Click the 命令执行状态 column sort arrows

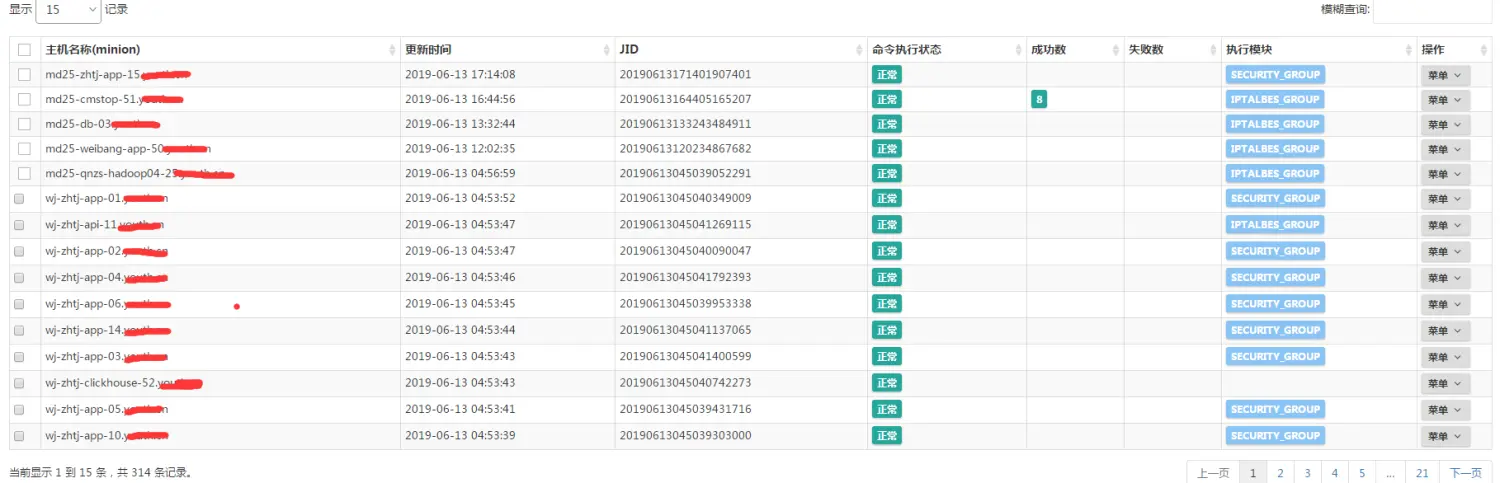click(x=1019, y=50)
